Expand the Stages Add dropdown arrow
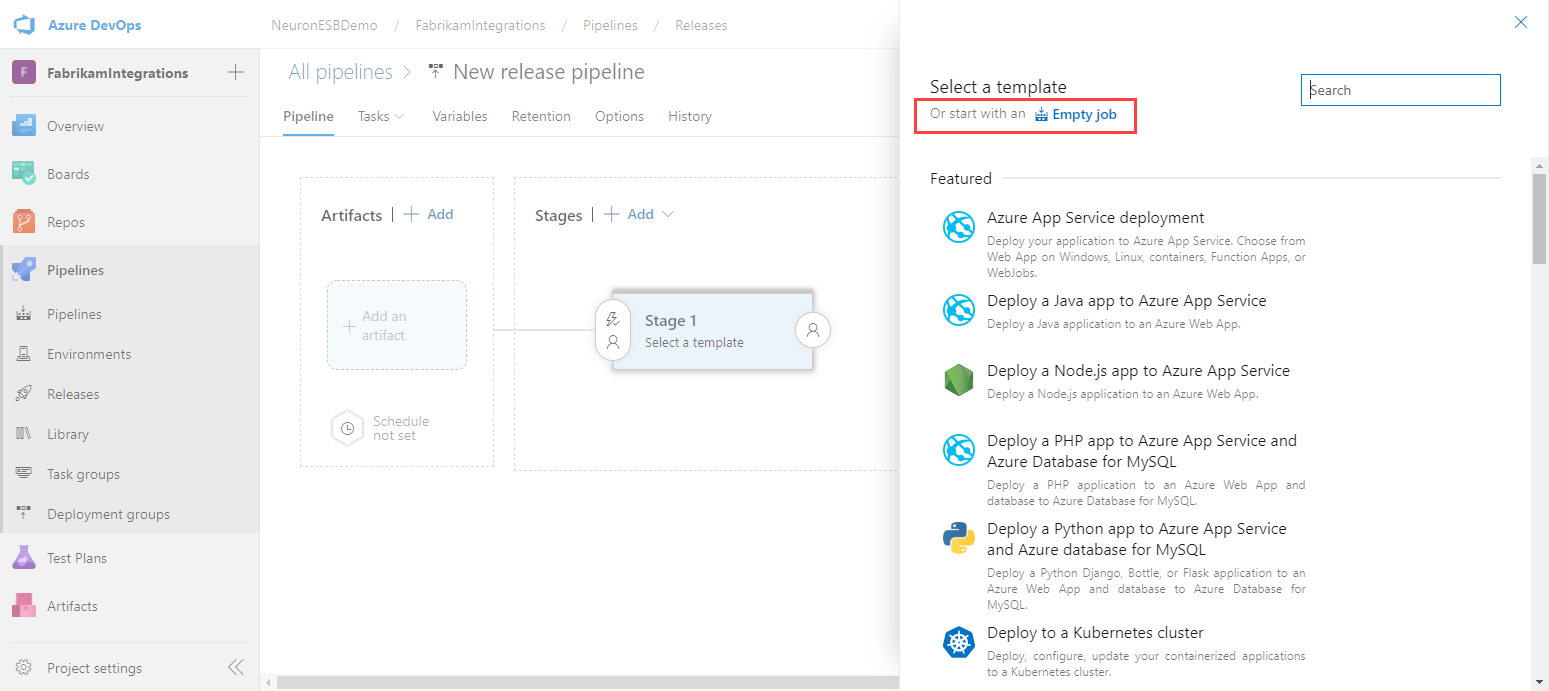Image resolution: width=1549 pixels, height=691 pixels. [x=668, y=214]
